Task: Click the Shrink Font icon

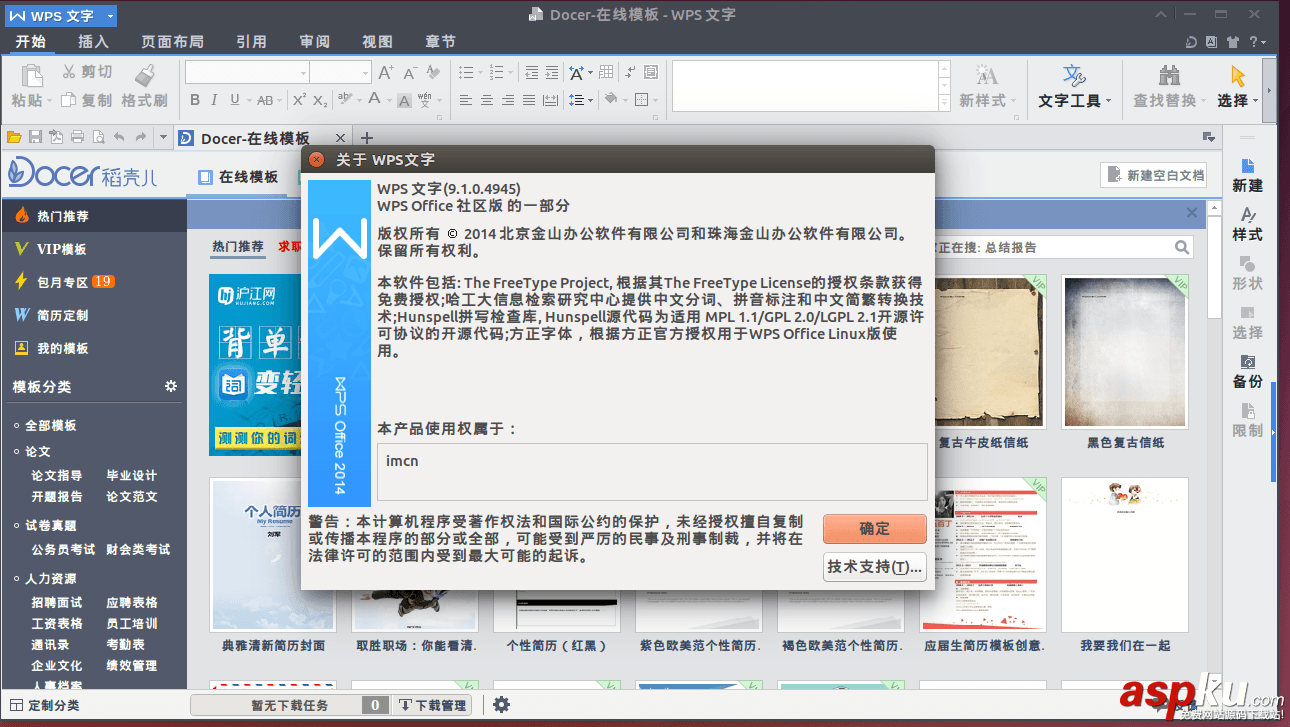Action: pos(410,72)
